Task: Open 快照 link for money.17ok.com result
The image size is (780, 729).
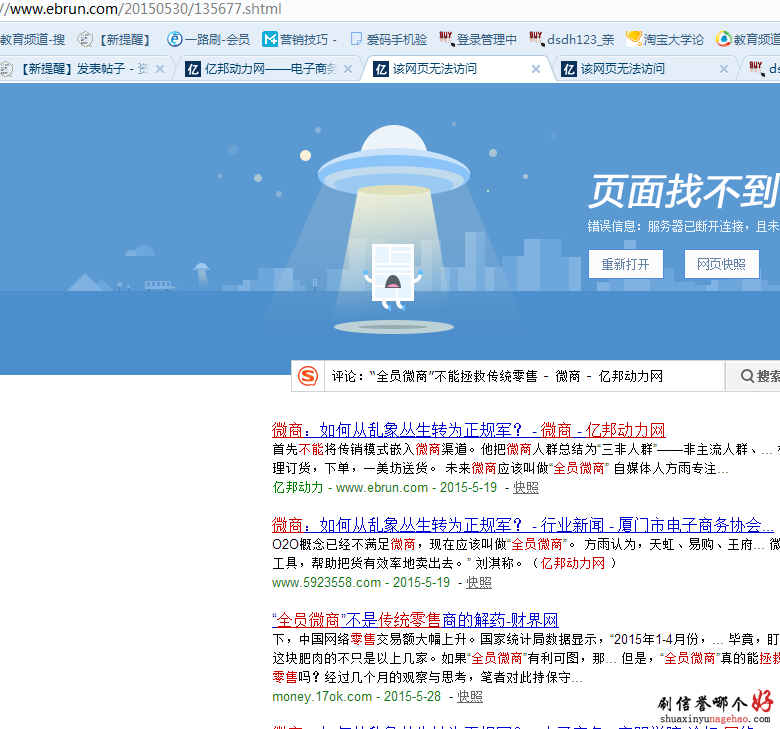Action: click(470, 696)
